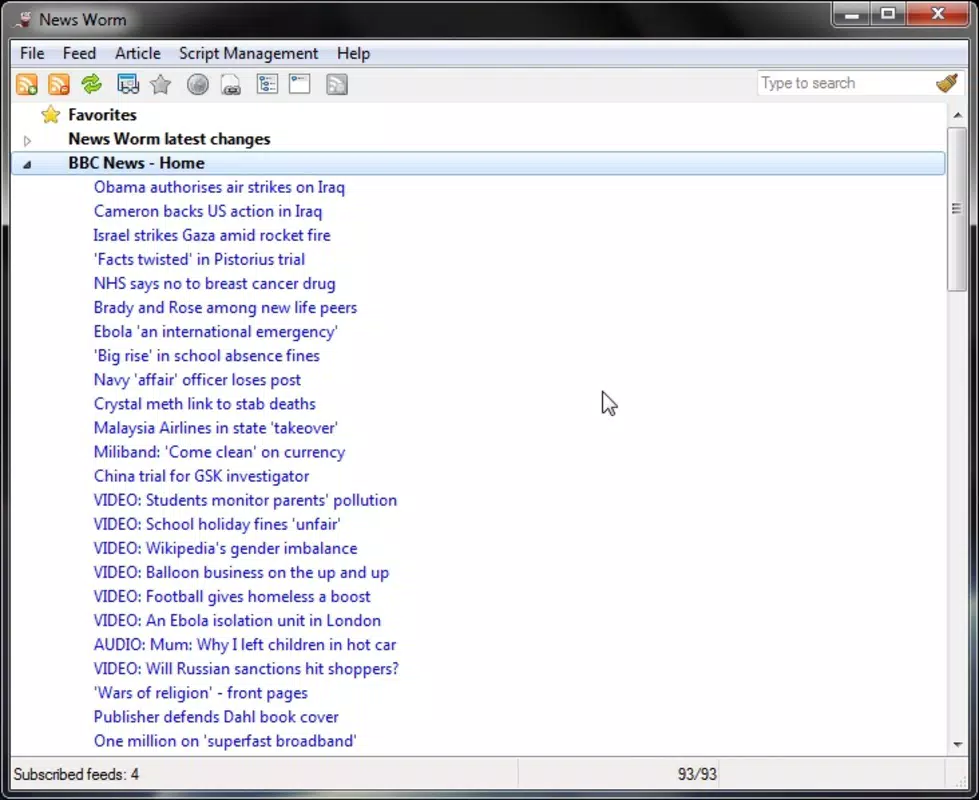
Task: Select 'Crystal meth link to stab deaths'
Action: (x=204, y=404)
